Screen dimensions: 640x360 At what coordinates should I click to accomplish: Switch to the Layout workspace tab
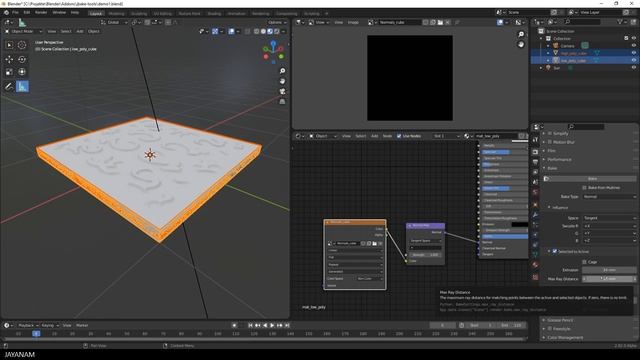96,13
